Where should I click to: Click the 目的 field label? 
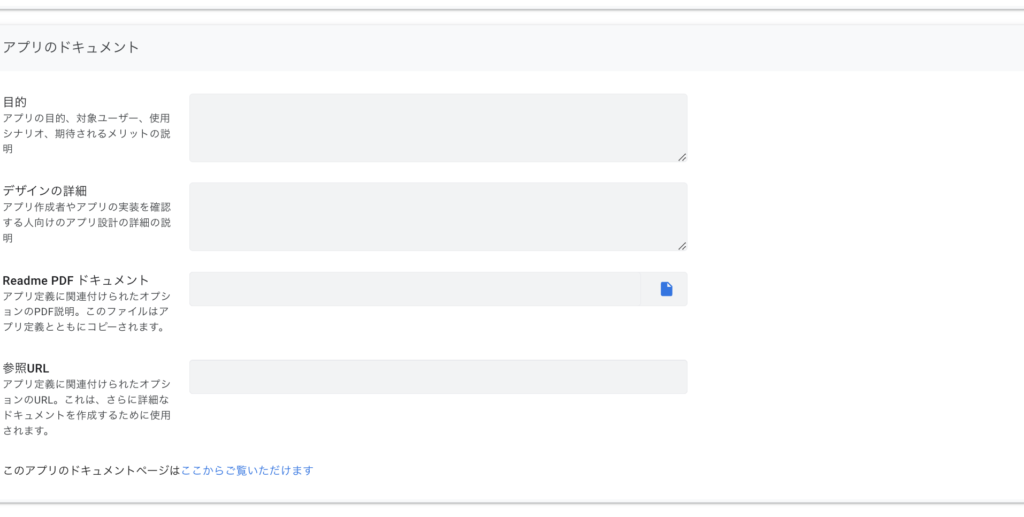click(15, 102)
